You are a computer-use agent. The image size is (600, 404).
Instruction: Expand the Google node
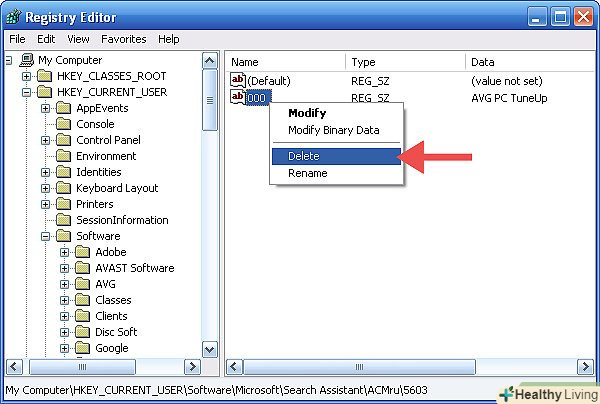pos(64,349)
